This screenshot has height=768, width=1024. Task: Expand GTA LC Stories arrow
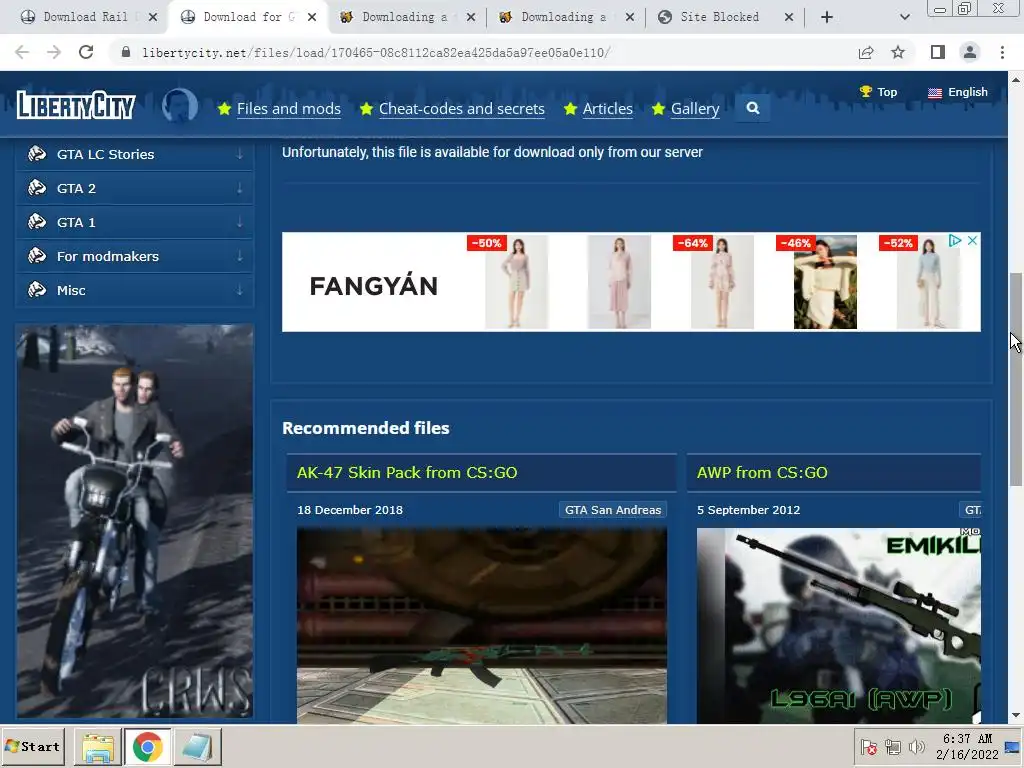[x=240, y=153]
